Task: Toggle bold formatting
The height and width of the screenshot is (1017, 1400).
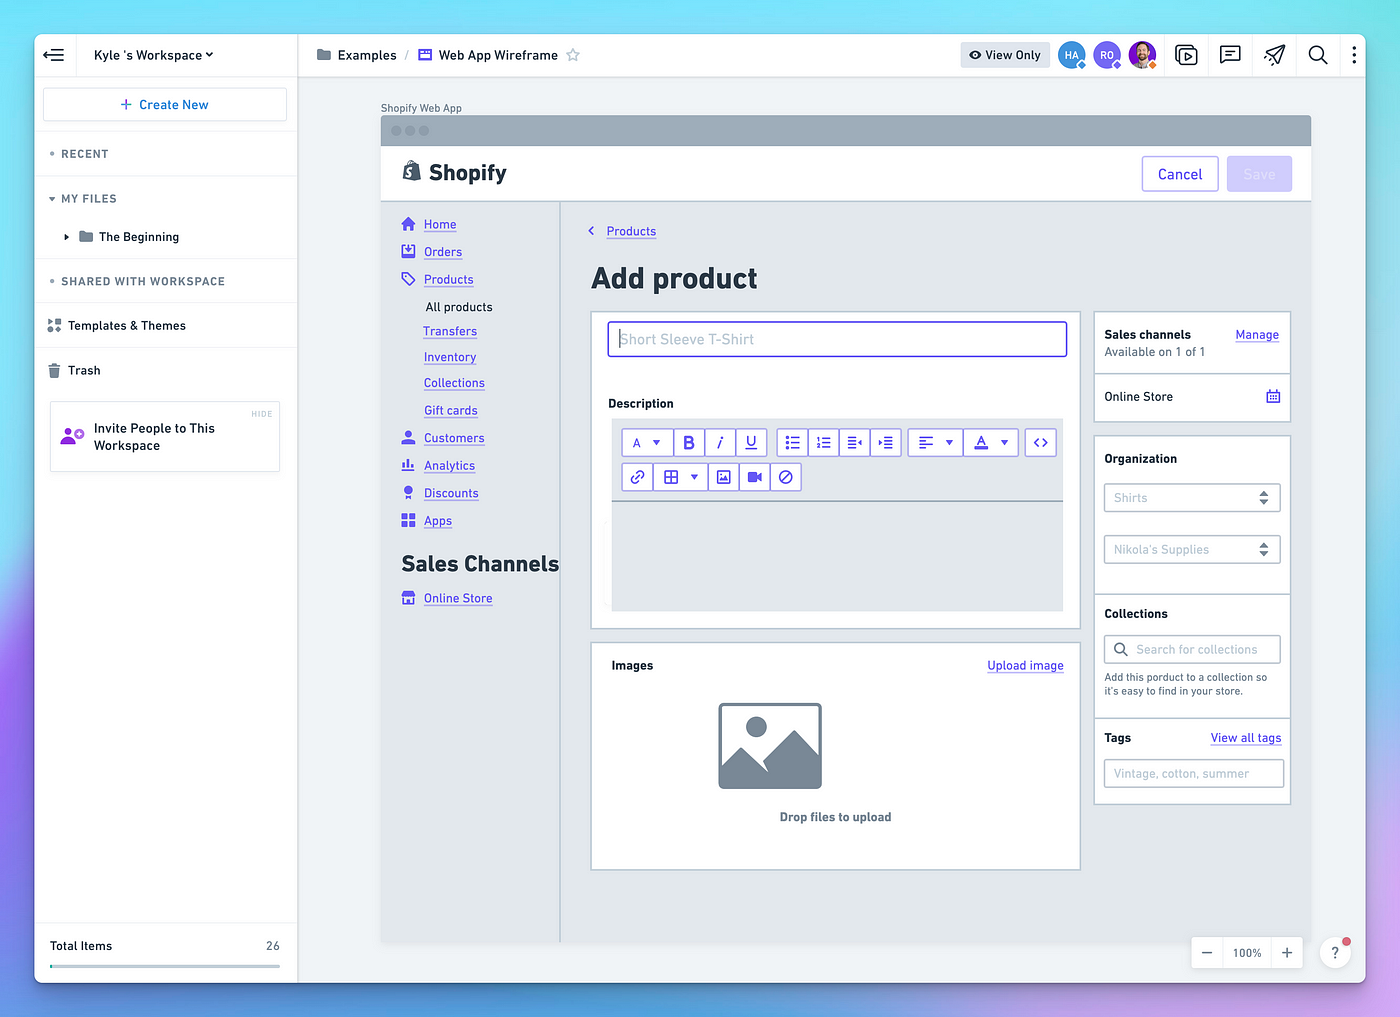Action: click(689, 443)
